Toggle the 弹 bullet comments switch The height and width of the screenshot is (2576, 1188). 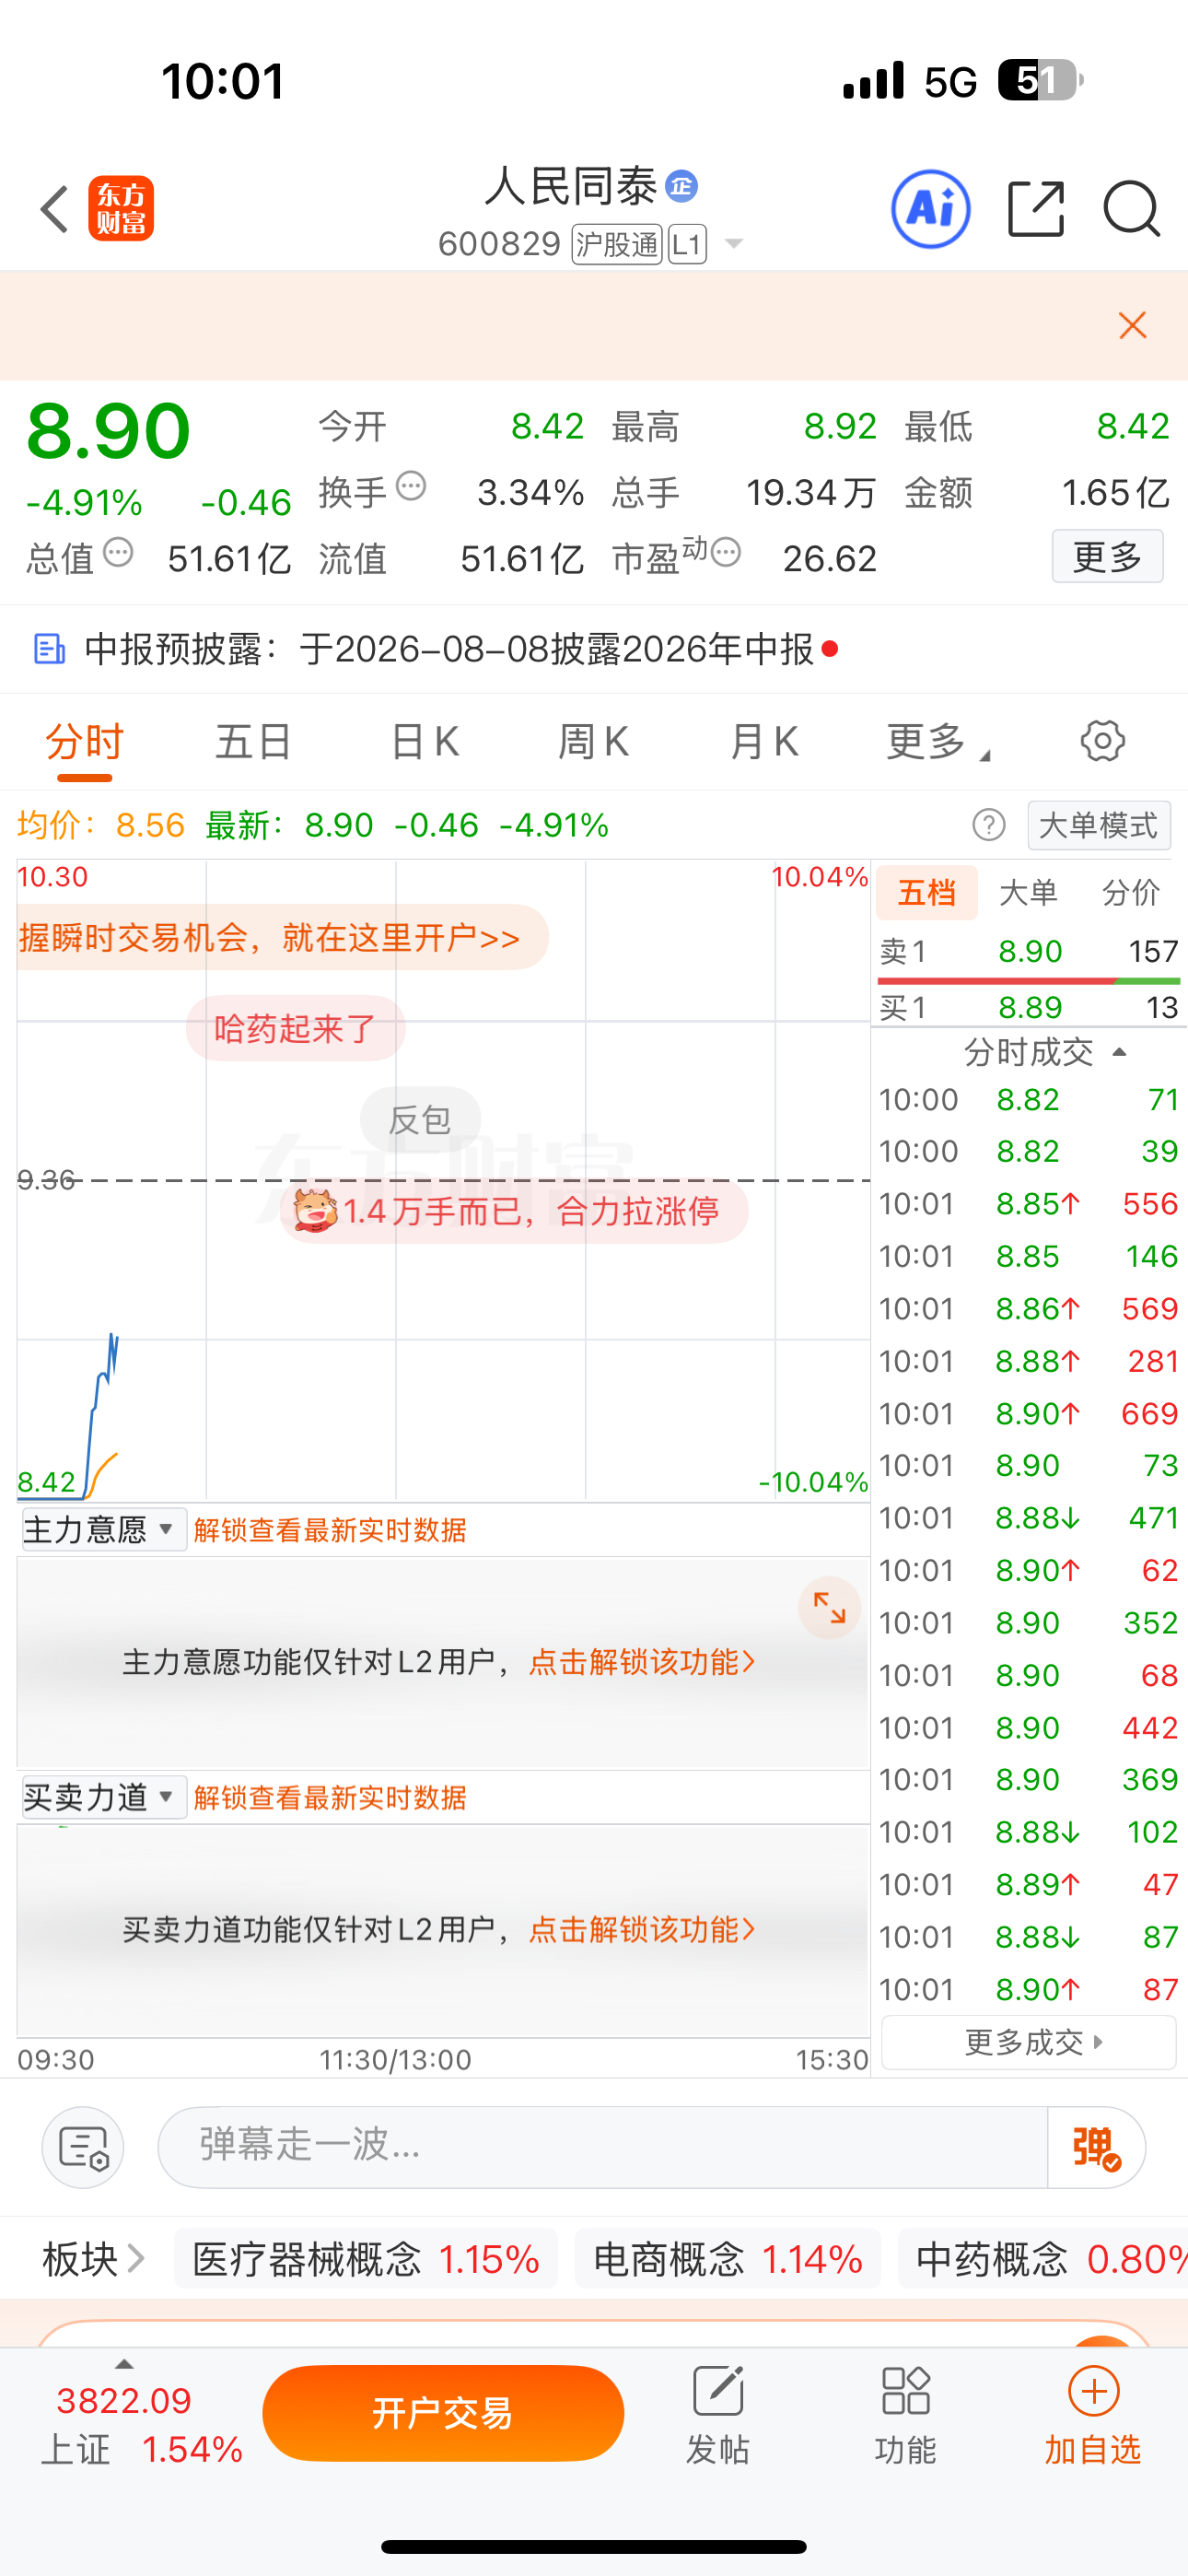pyautogui.click(x=1096, y=2147)
